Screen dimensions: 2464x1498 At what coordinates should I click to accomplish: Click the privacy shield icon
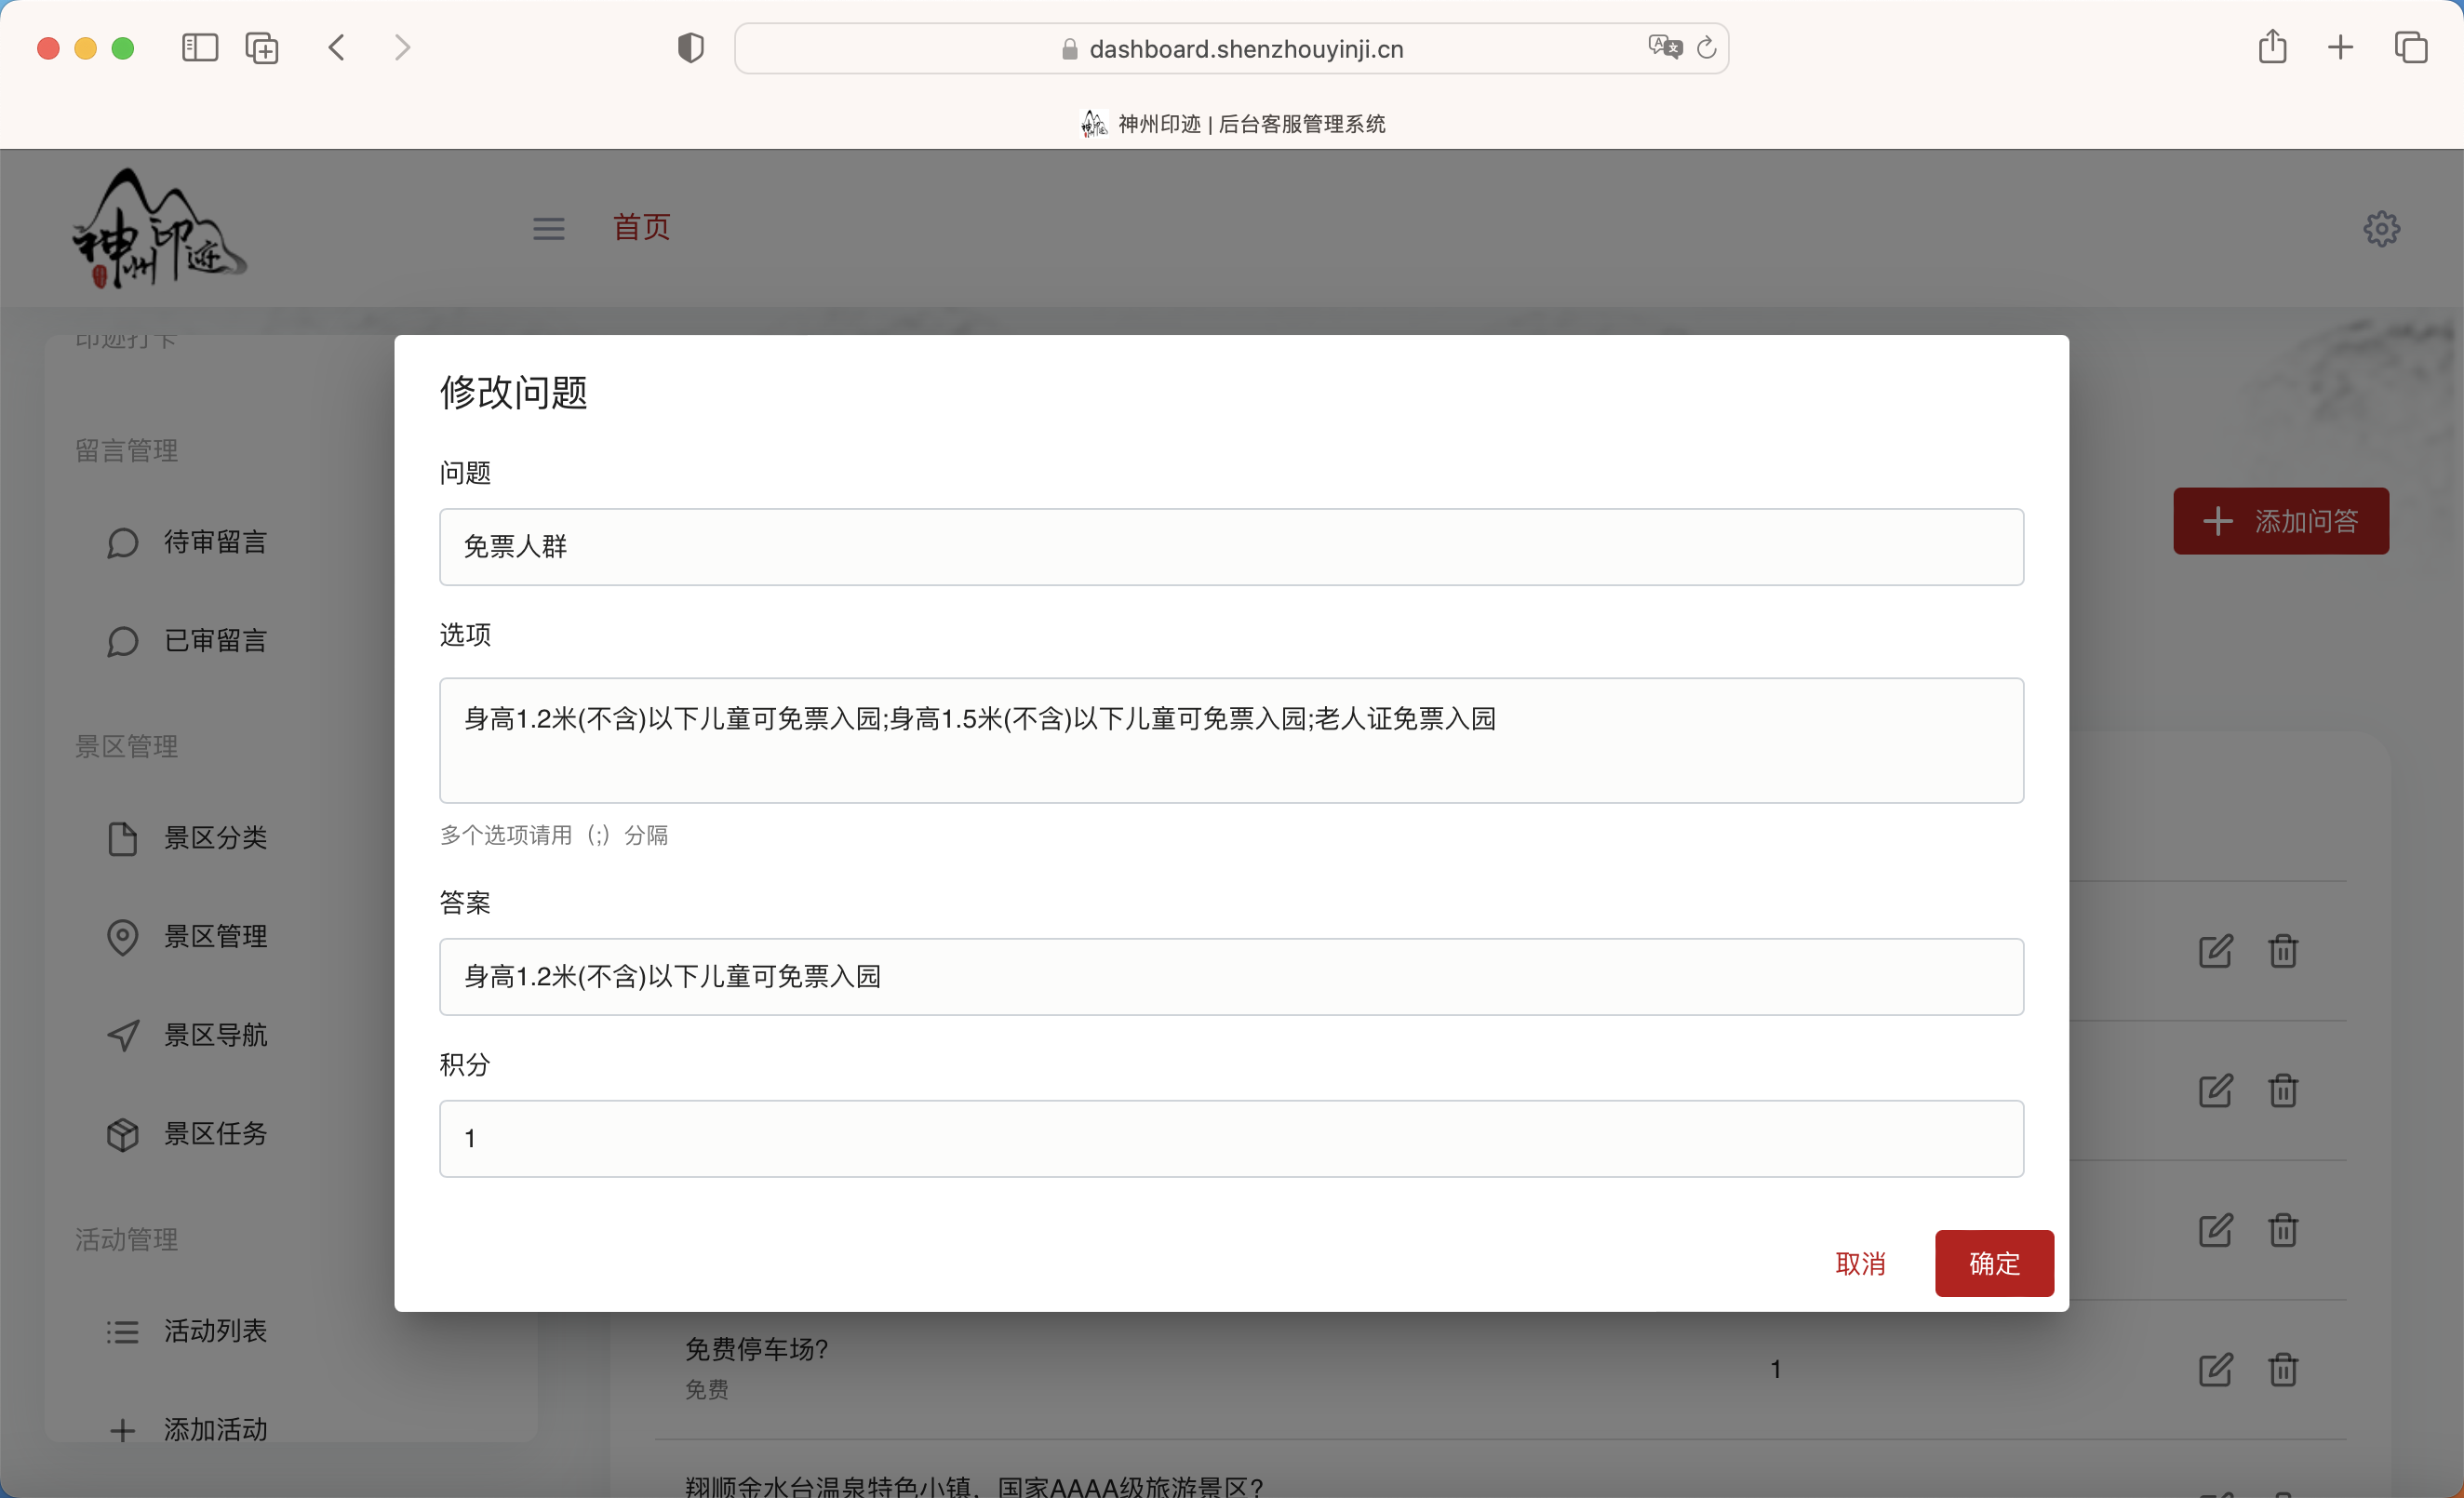tap(690, 47)
